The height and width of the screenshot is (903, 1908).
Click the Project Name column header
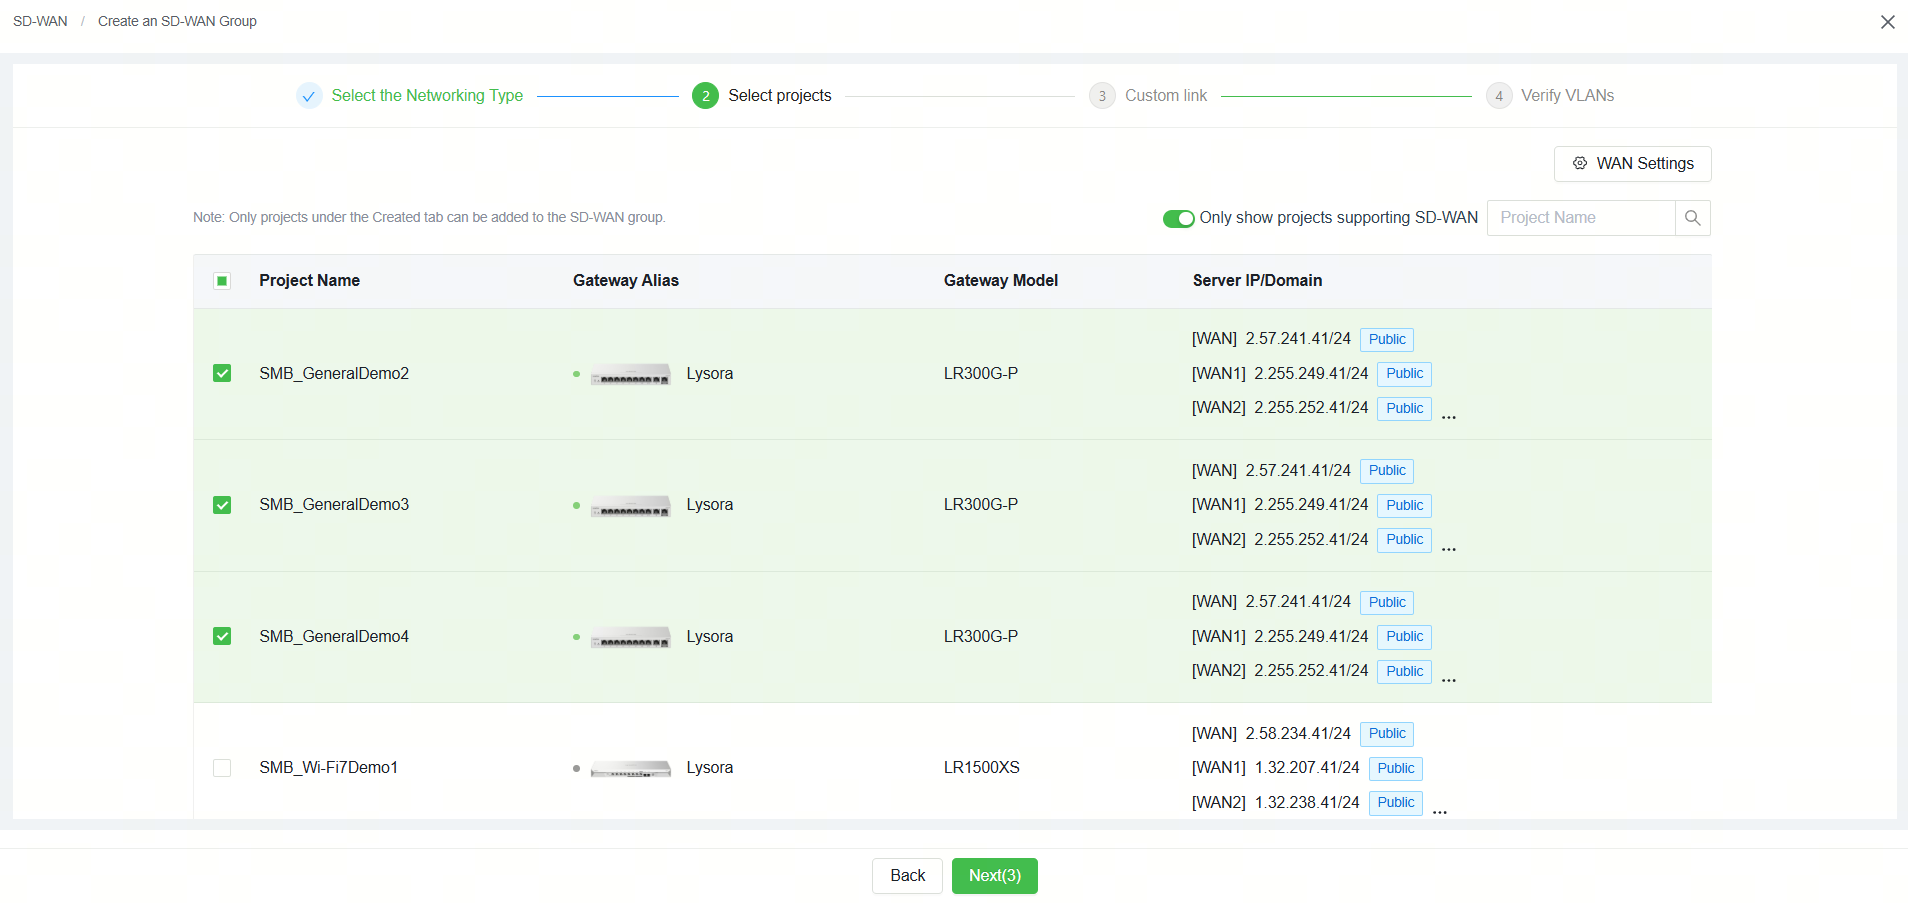(309, 281)
